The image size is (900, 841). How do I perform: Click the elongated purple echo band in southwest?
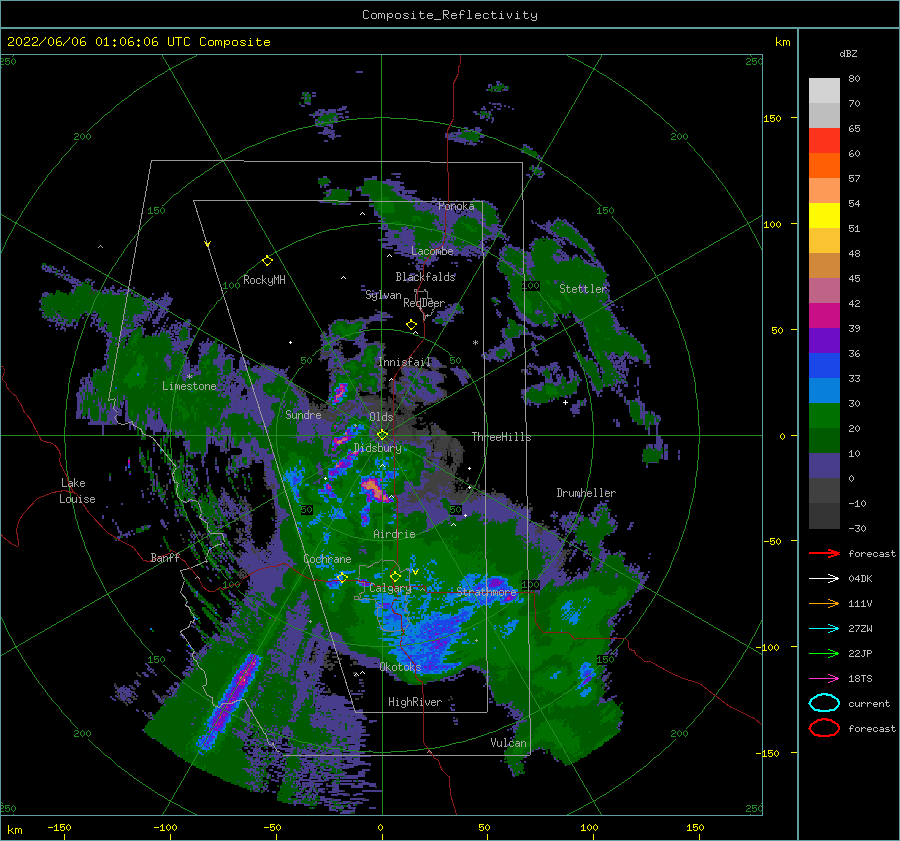click(x=230, y=702)
